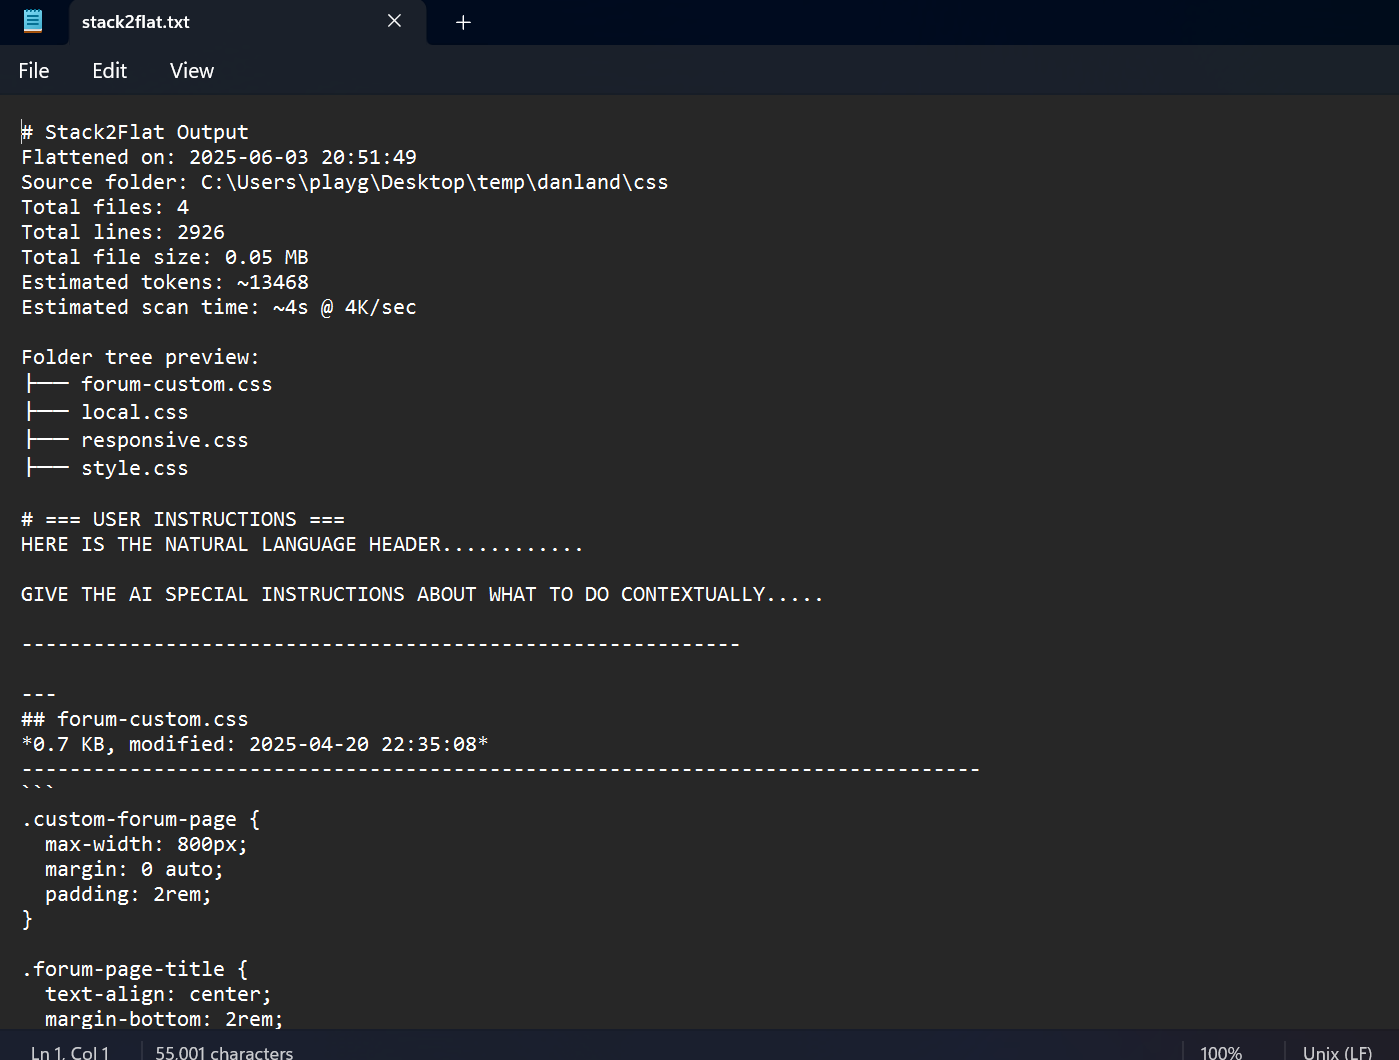1399x1060 pixels.
Task: Click the Ln 1, Col 1 cursor position indicator
Action: point(70,1052)
